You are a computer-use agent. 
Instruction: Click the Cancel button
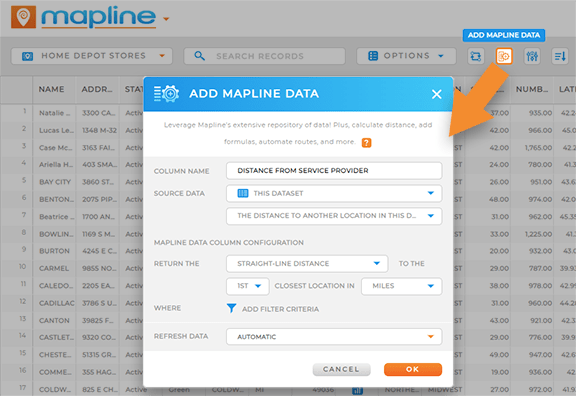click(341, 370)
